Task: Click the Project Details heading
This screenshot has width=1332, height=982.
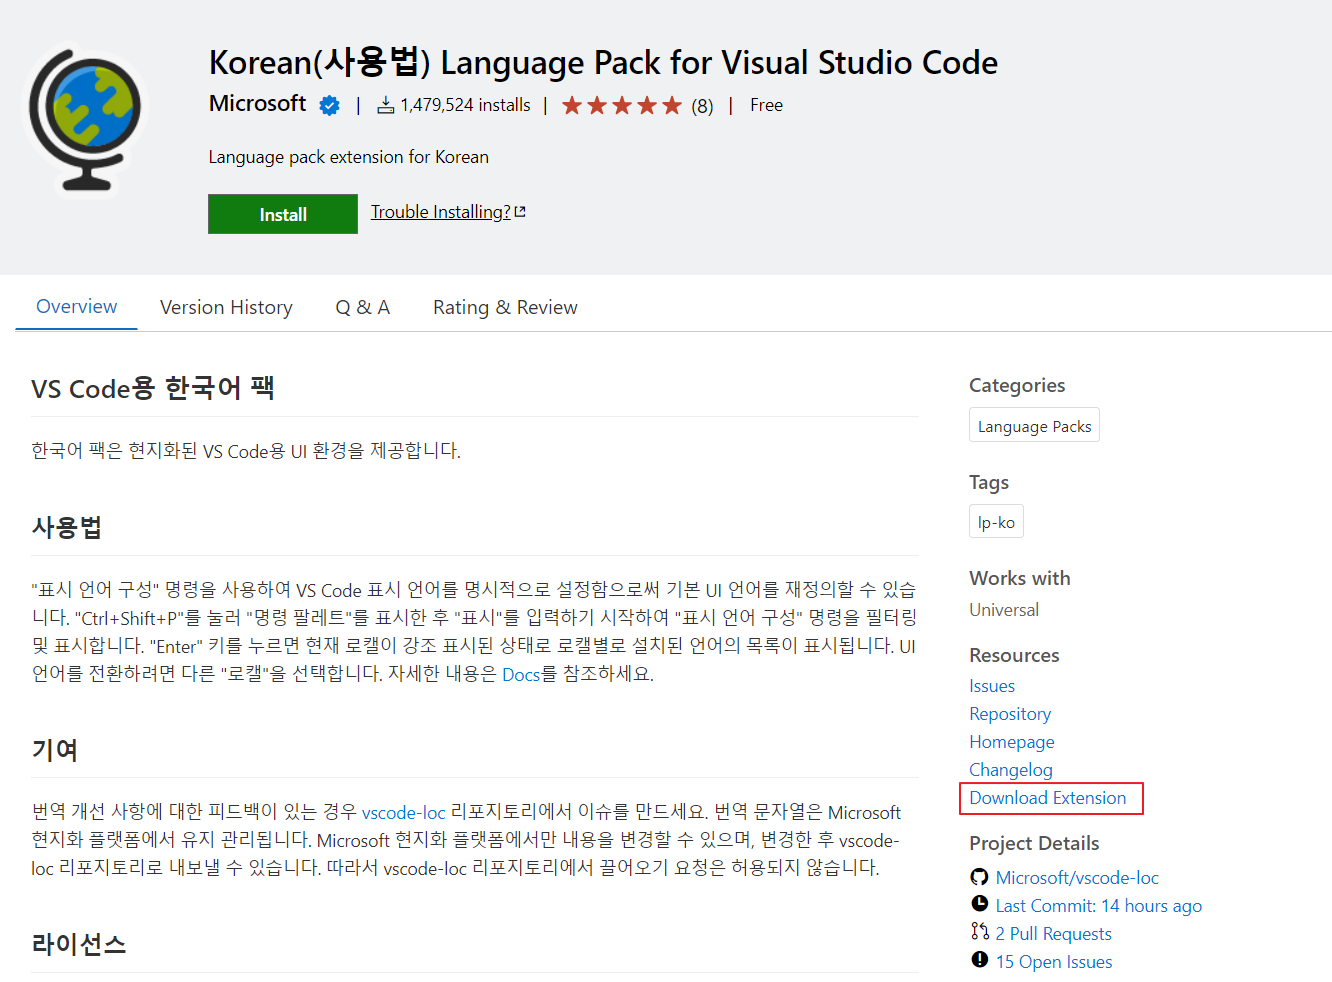Action: [1034, 843]
